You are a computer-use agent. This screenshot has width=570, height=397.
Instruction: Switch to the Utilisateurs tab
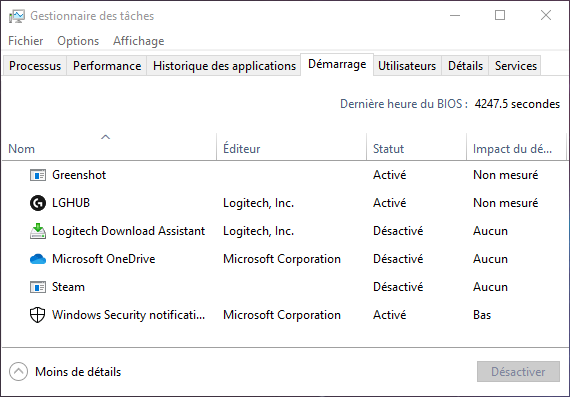407,66
